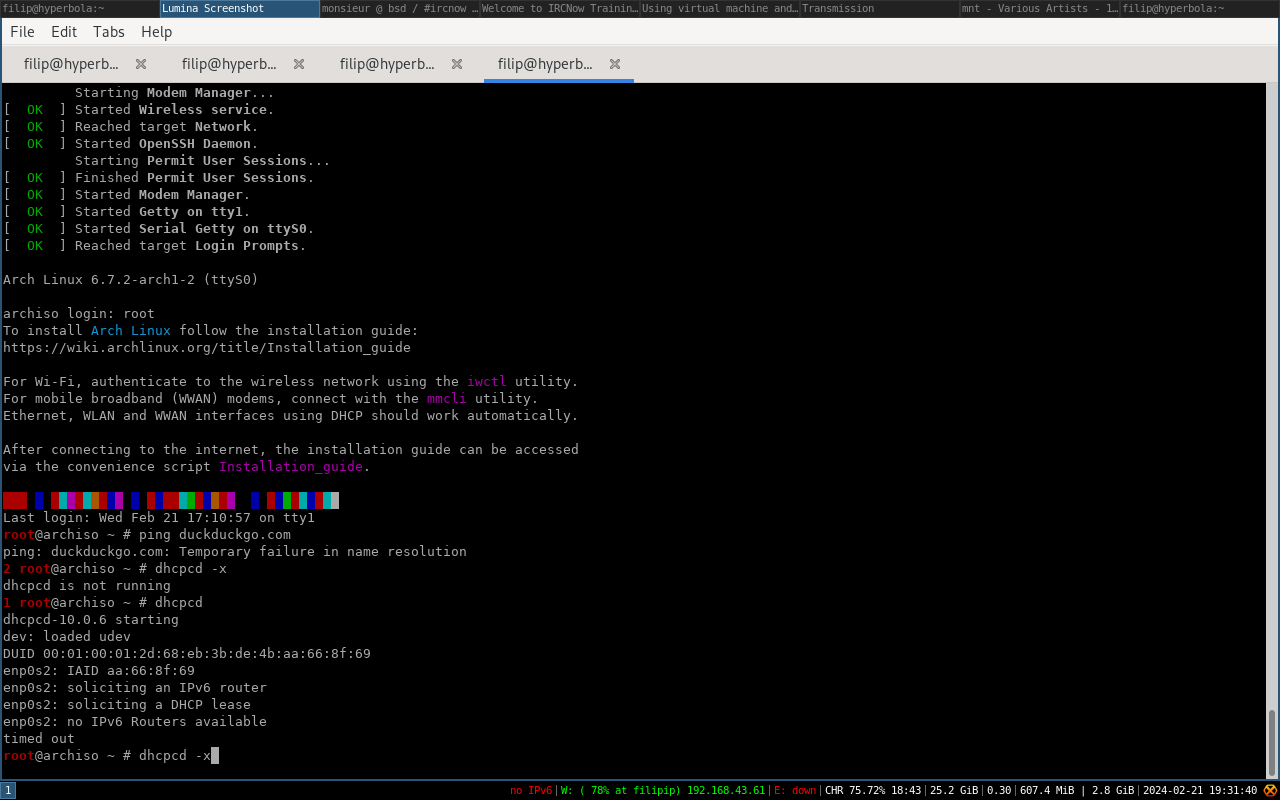Click the 'Arch Linux 6.7.2-arch1-2 (ttyS0)' line
1280x800 pixels.
(x=131, y=280)
